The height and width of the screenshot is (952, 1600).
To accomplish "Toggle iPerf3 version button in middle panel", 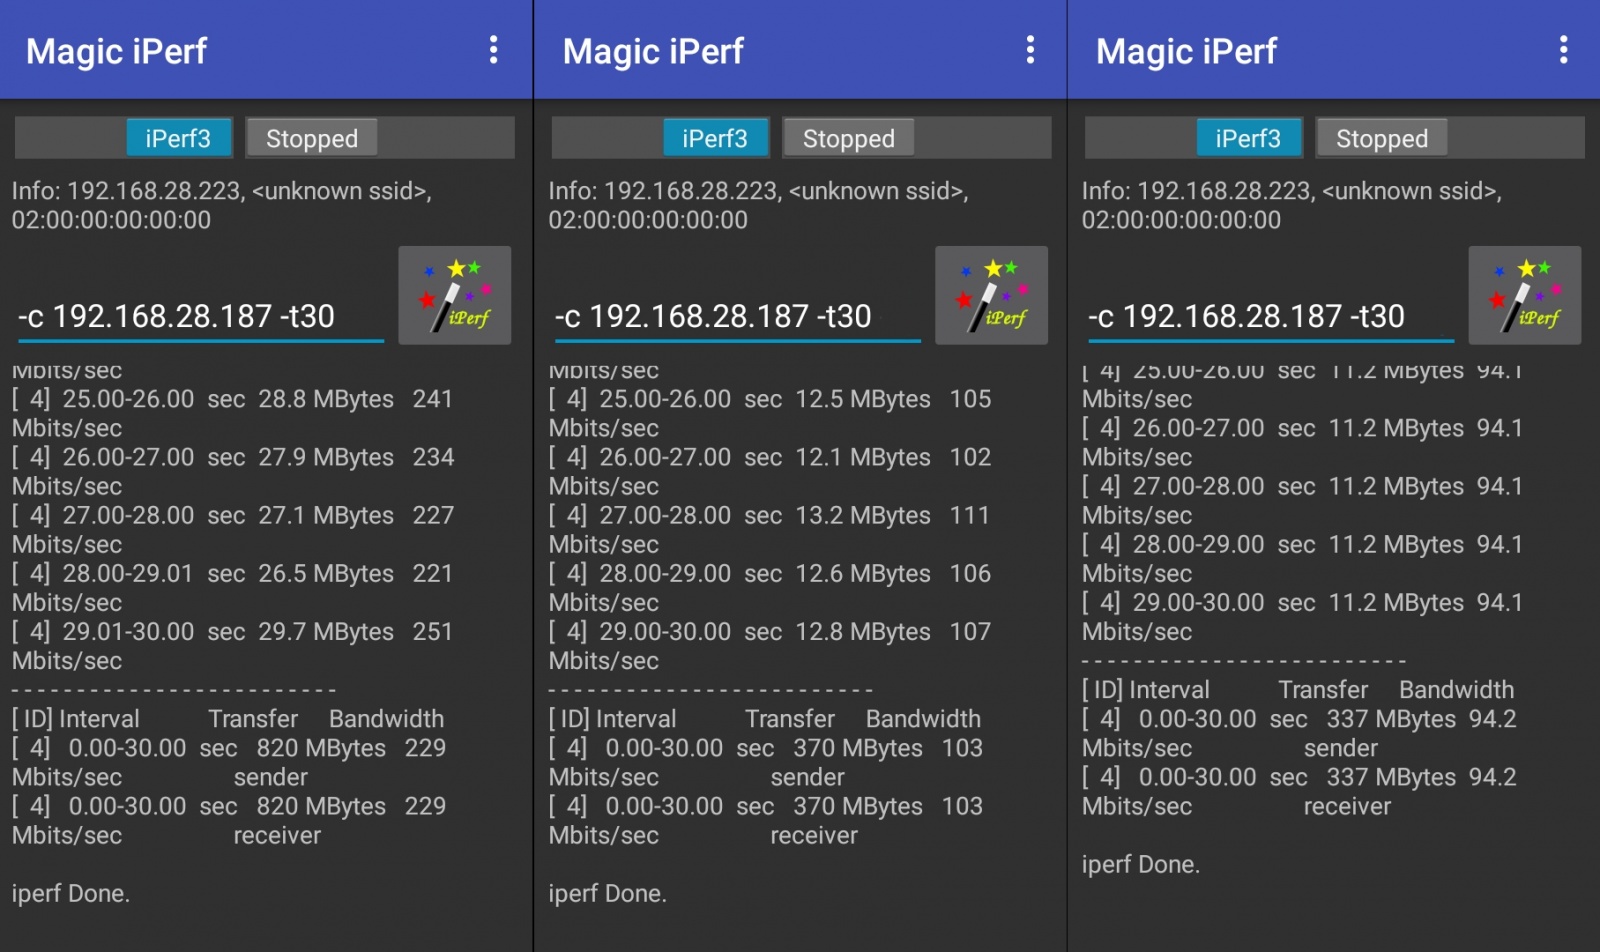I will pyautogui.click(x=716, y=138).
